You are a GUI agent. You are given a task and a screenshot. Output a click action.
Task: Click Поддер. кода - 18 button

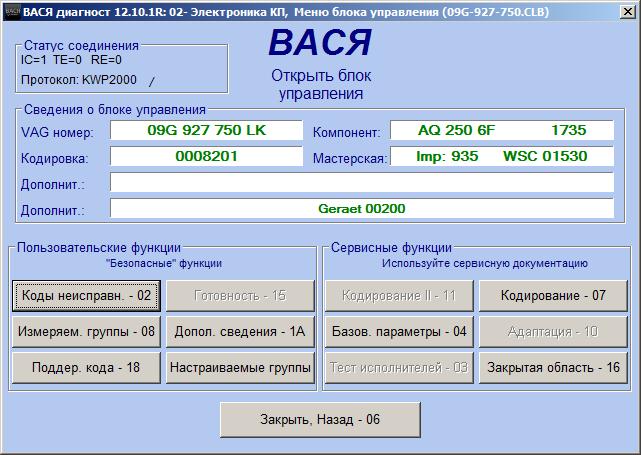(86, 368)
